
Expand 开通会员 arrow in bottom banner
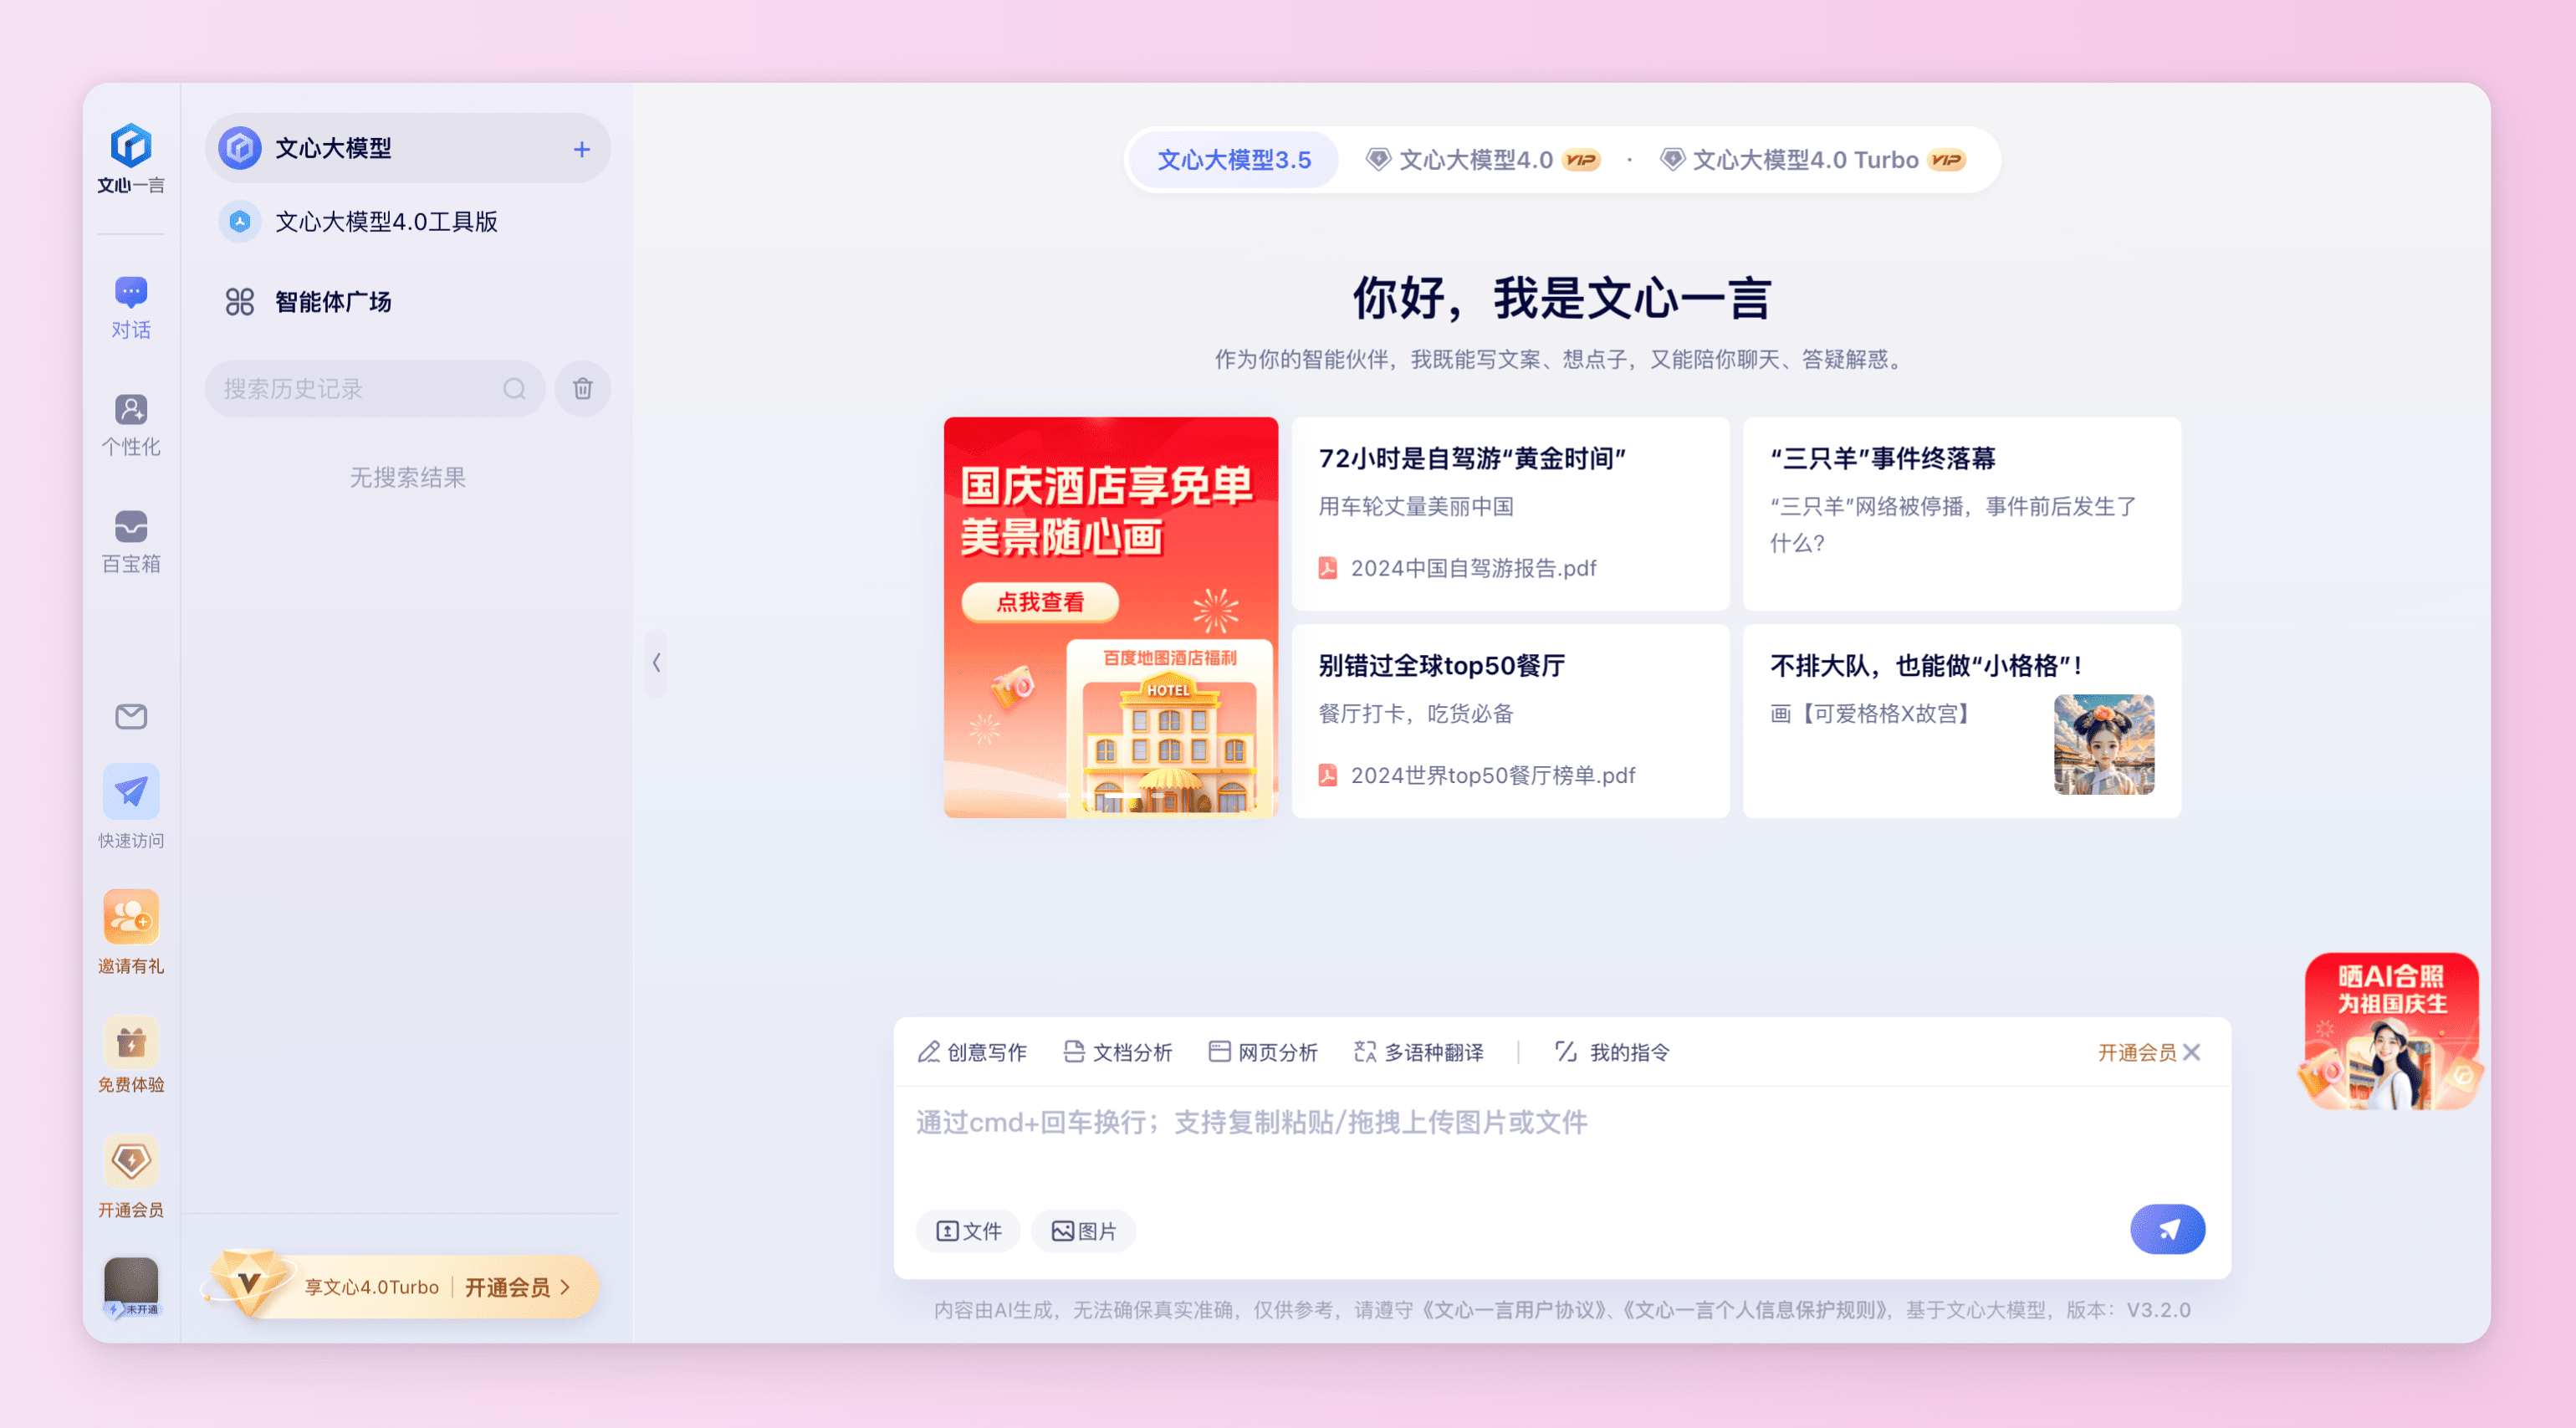coord(566,1287)
